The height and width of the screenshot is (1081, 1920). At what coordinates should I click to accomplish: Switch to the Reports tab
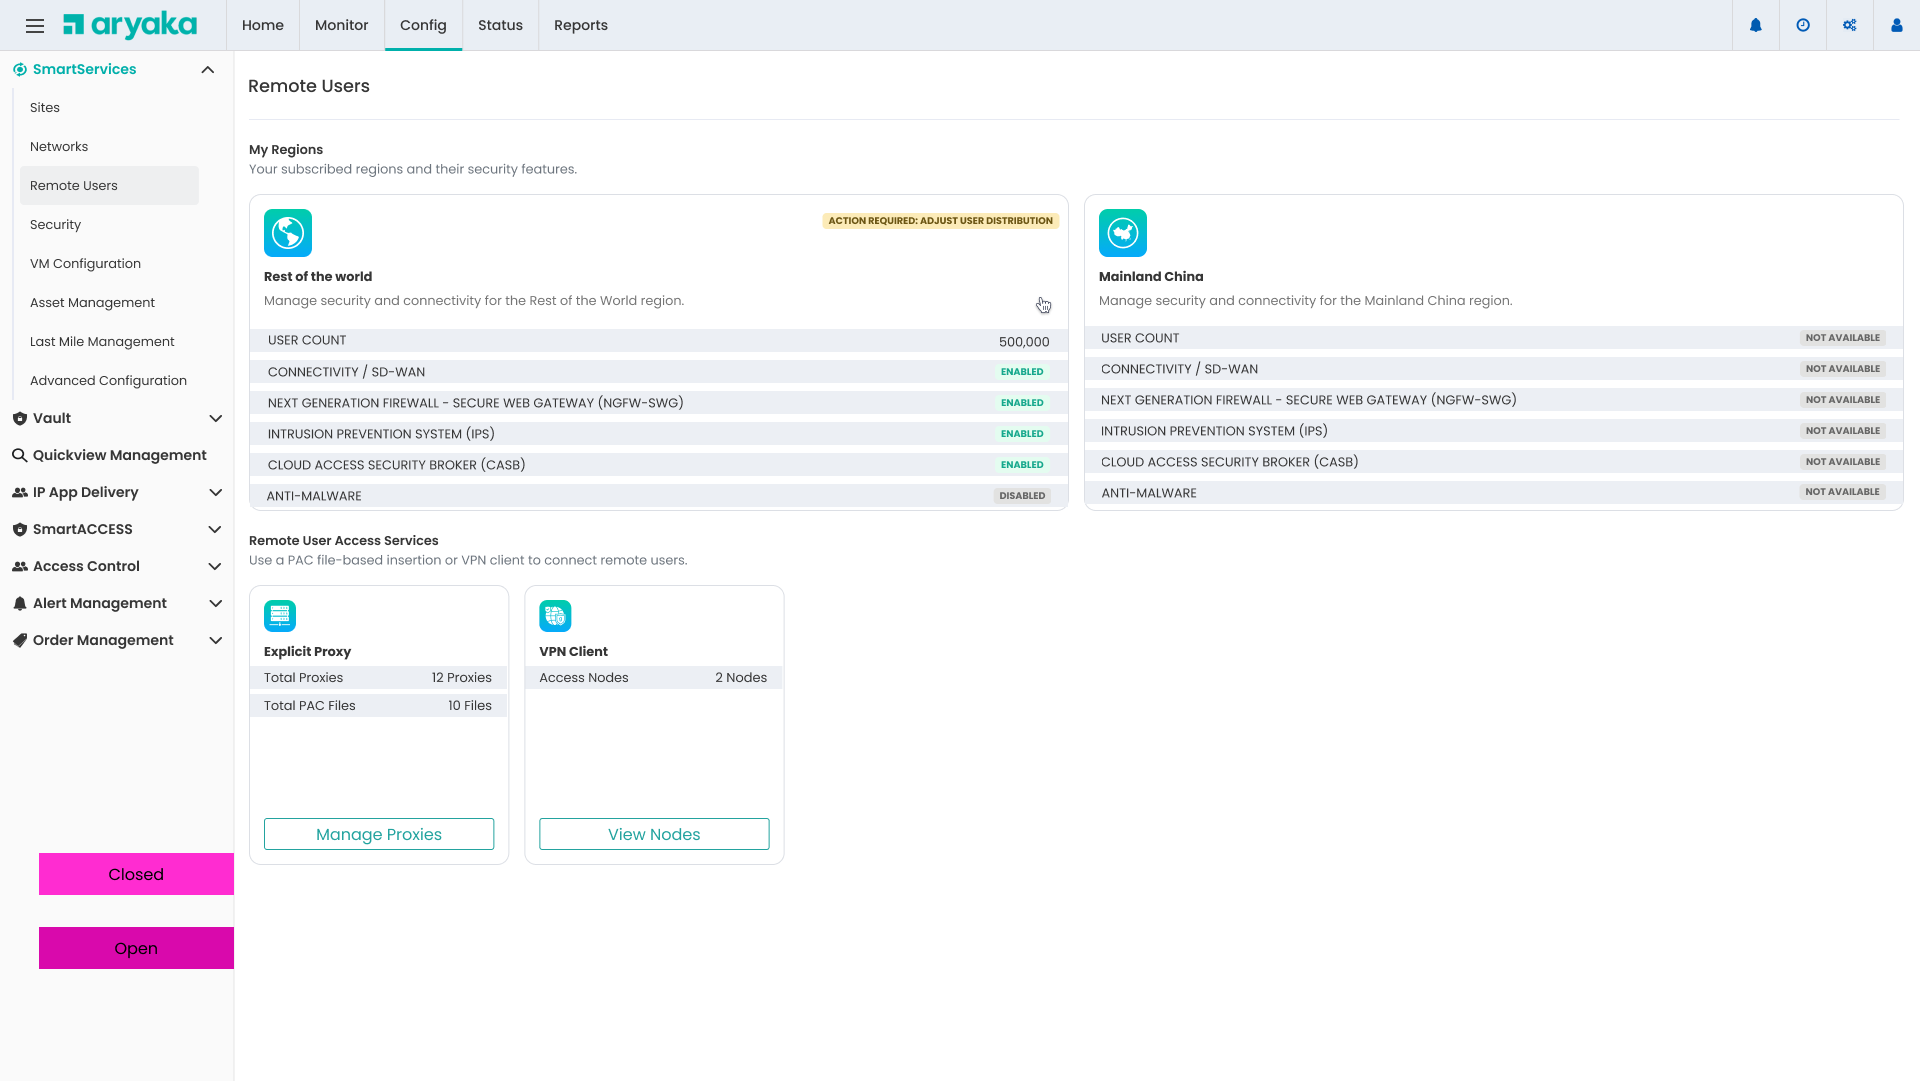(x=581, y=25)
